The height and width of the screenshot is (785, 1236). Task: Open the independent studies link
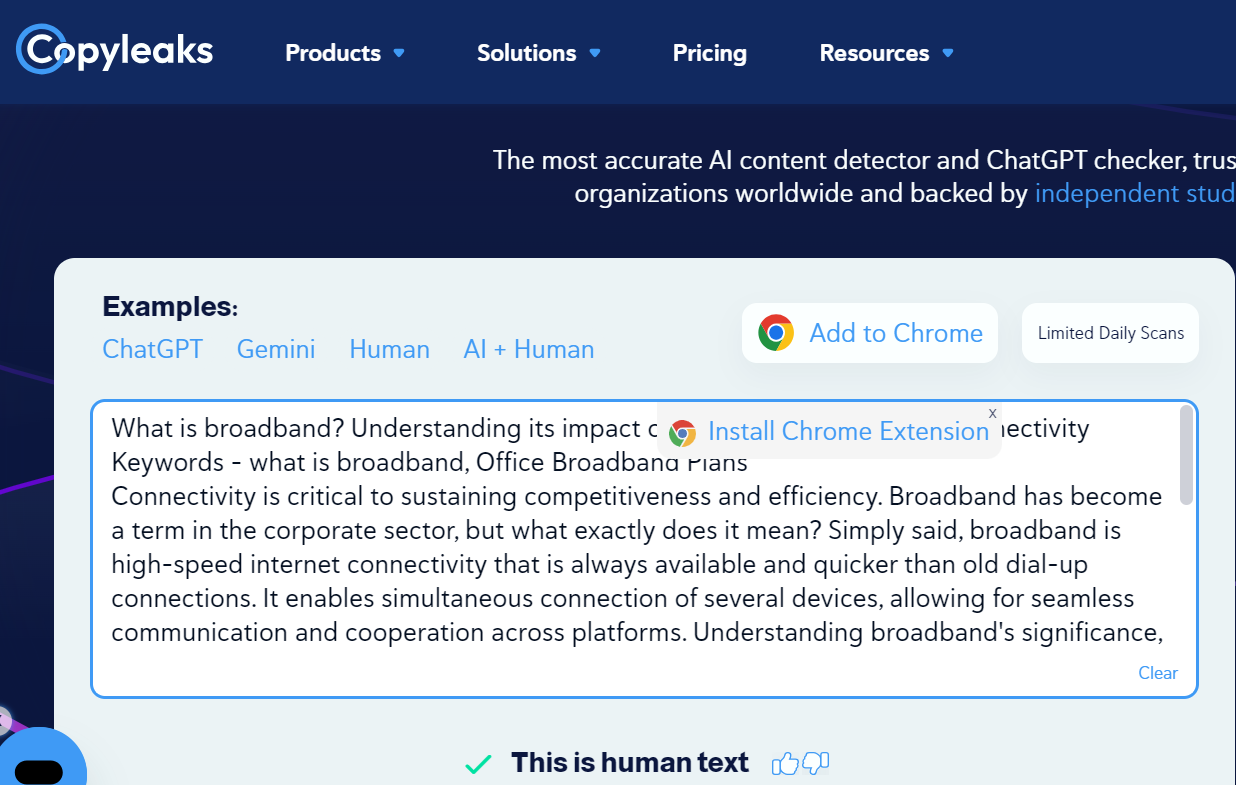[x=1135, y=193]
